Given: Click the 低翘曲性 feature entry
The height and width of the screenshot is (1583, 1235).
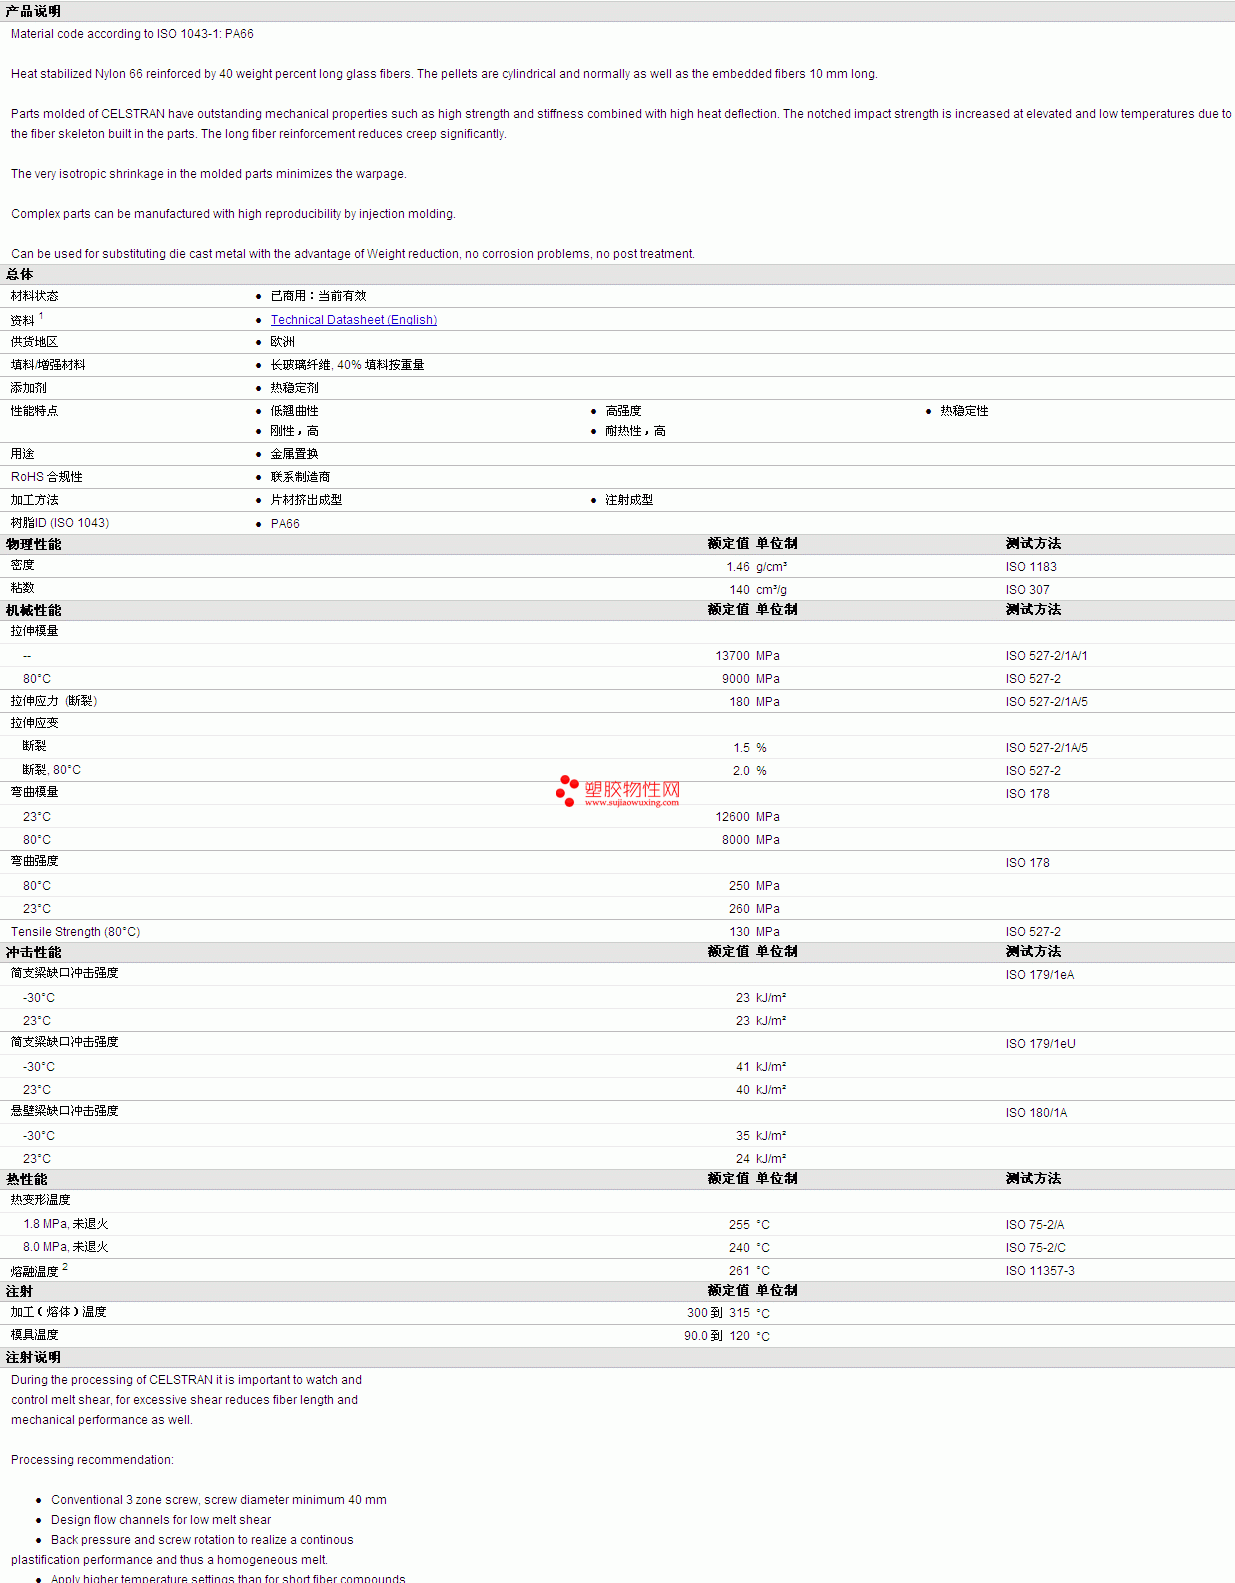Looking at the screenshot, I should point(295,411).
